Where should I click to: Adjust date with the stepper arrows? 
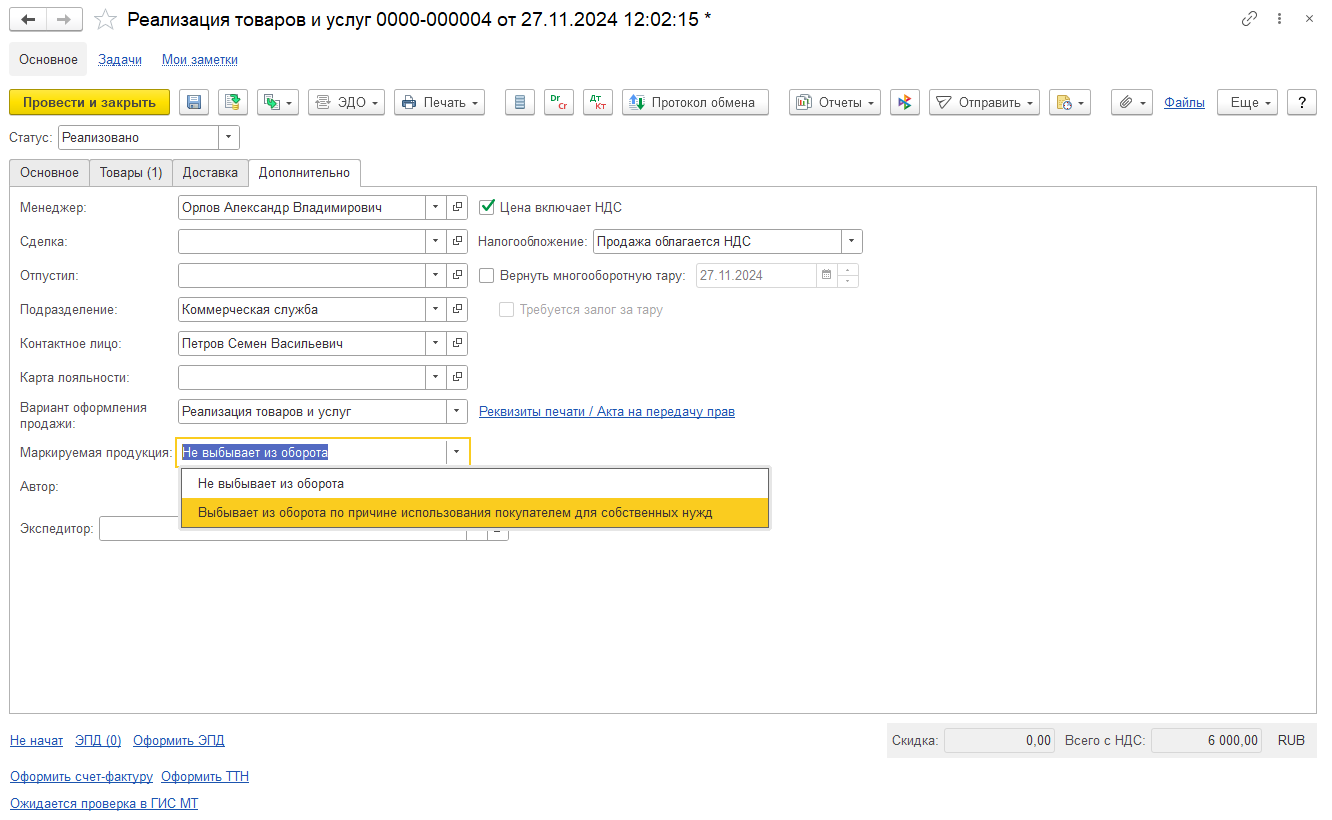point(848,275)
